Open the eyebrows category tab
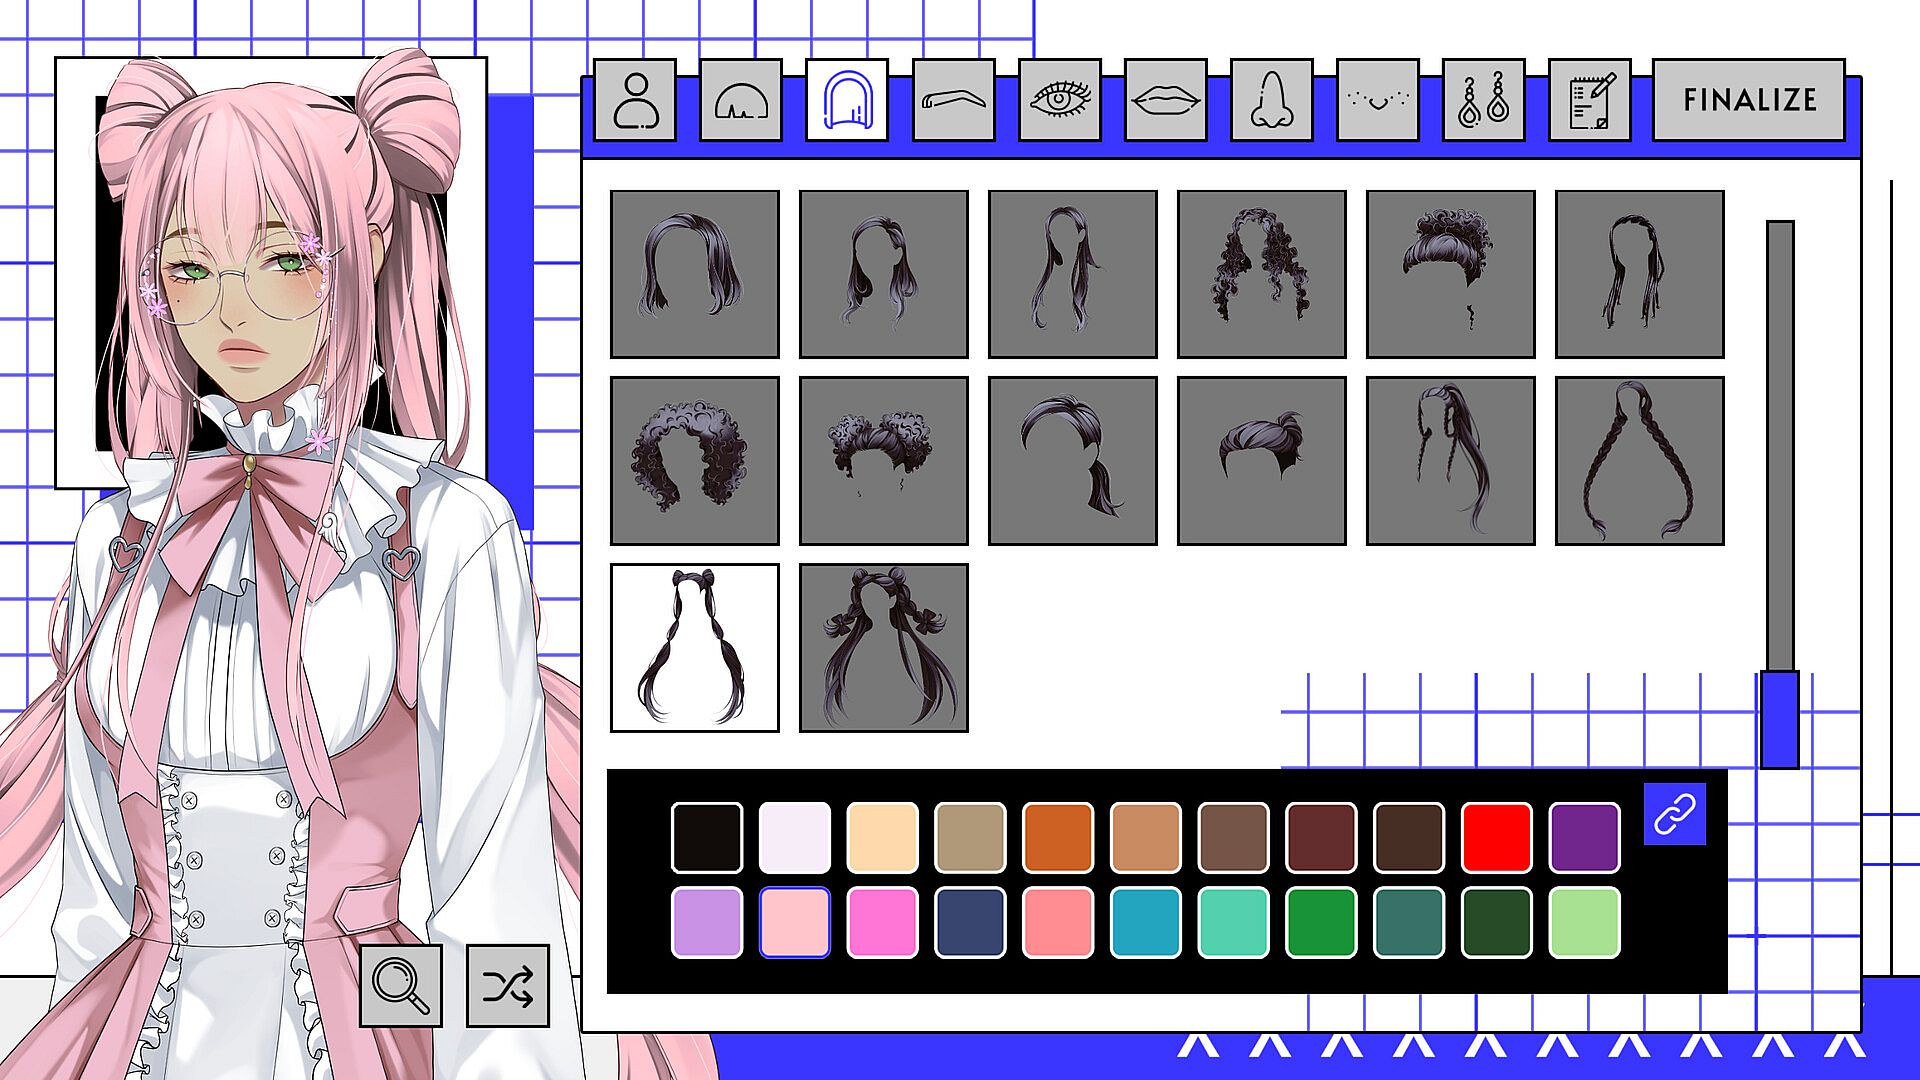Image resolution: width=1920 pixels, height=1080 pixels. [x=953, y=100]
